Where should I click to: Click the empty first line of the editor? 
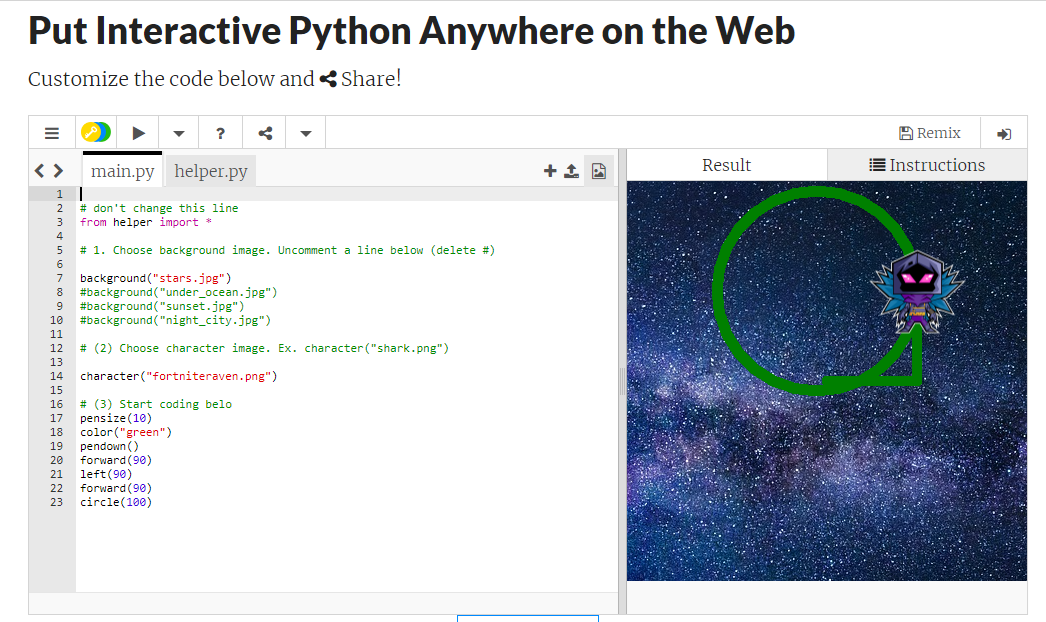click(x=347, y=194)
